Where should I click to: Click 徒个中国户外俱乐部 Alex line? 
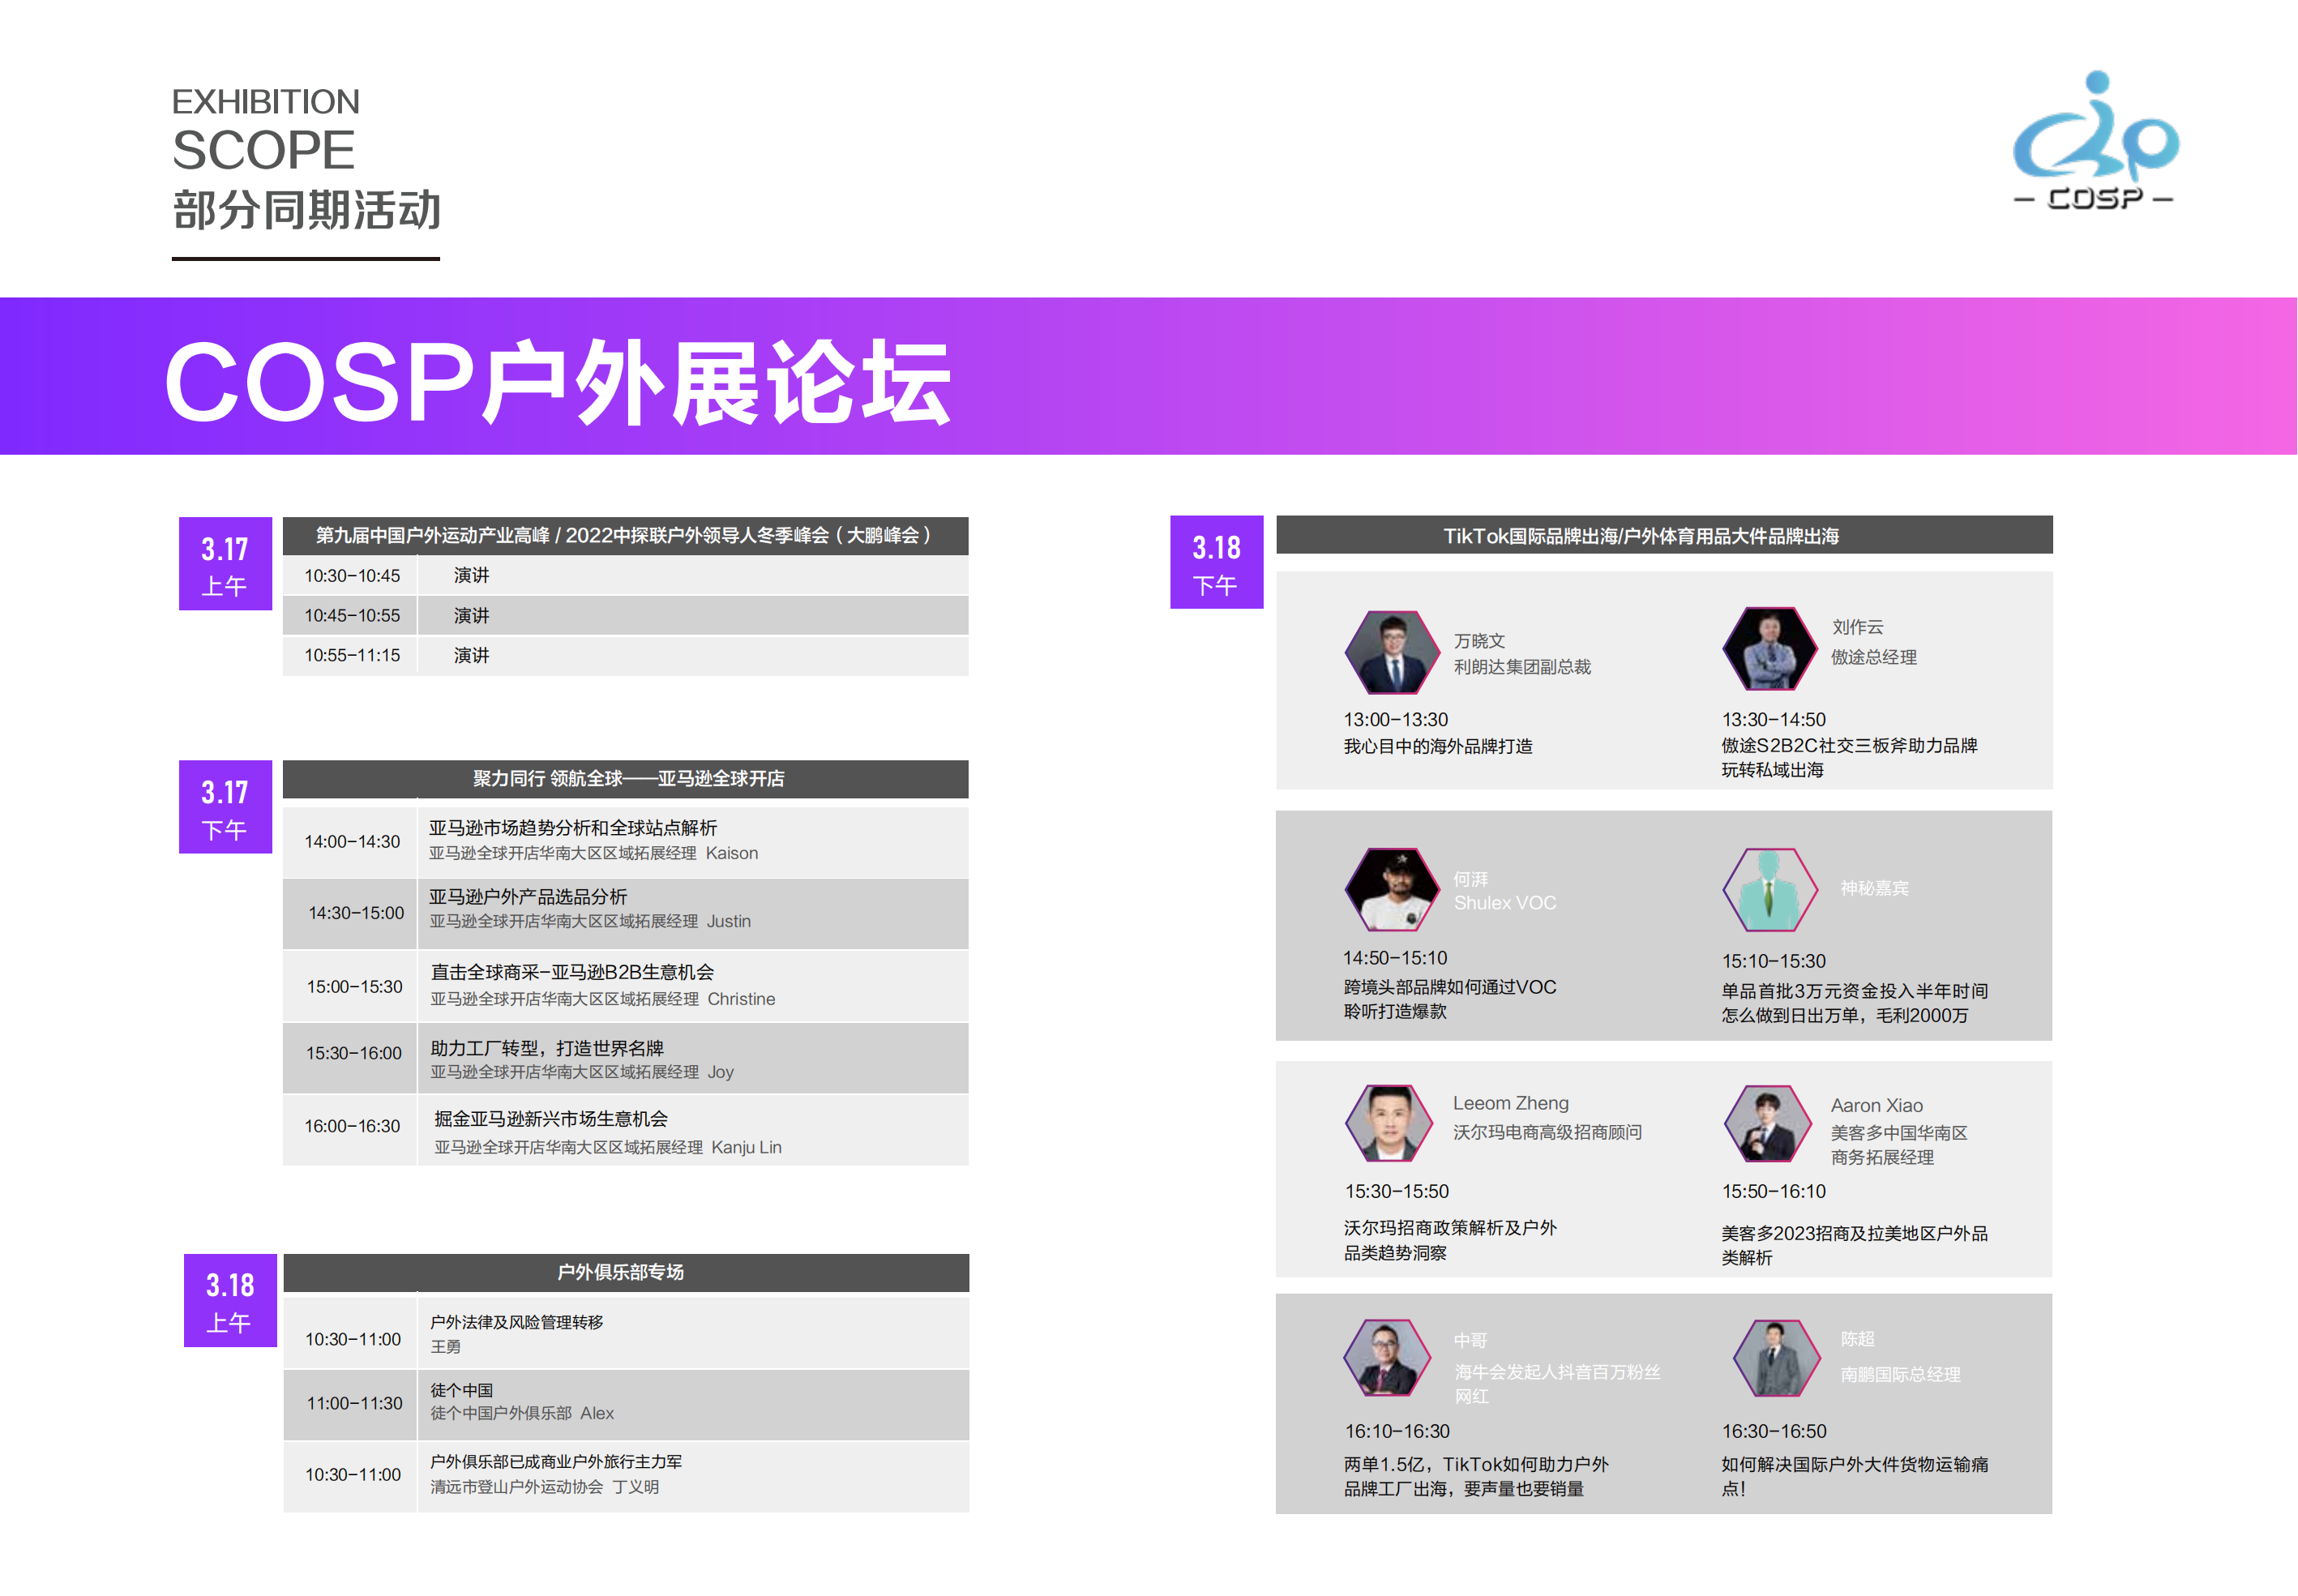click(x=522, y=1414)
